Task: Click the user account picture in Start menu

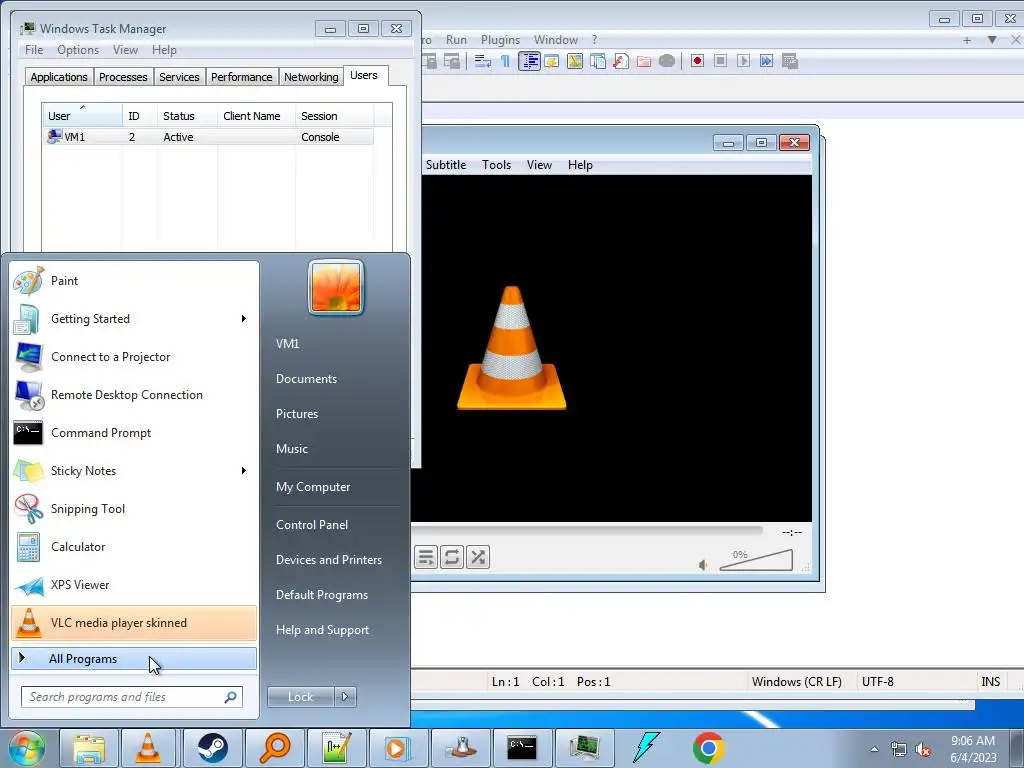Action: (x=336, y=287)
